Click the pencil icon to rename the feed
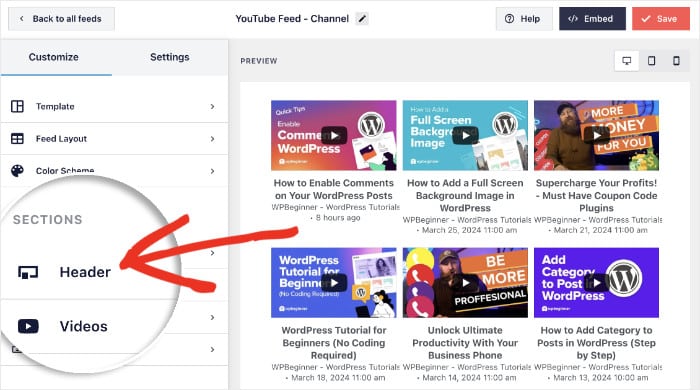 click(362, 19)
